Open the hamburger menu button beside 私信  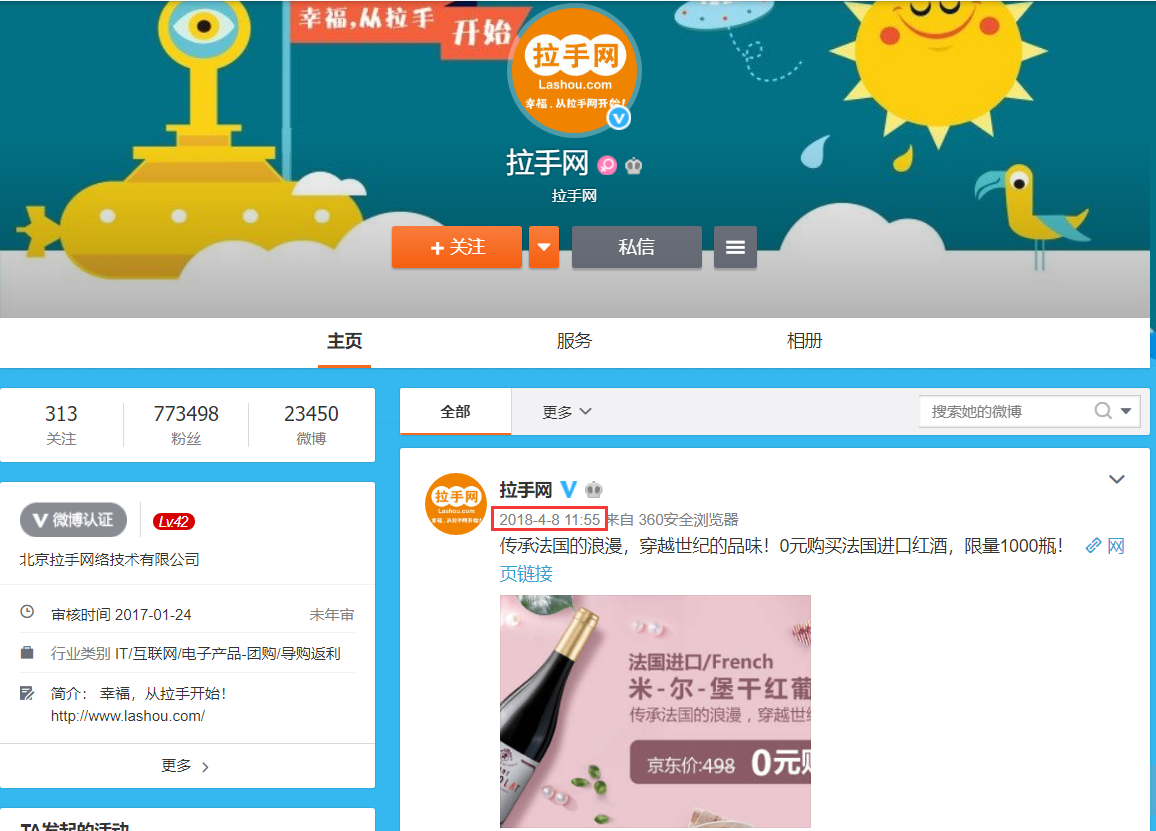(x=735, y=247)
